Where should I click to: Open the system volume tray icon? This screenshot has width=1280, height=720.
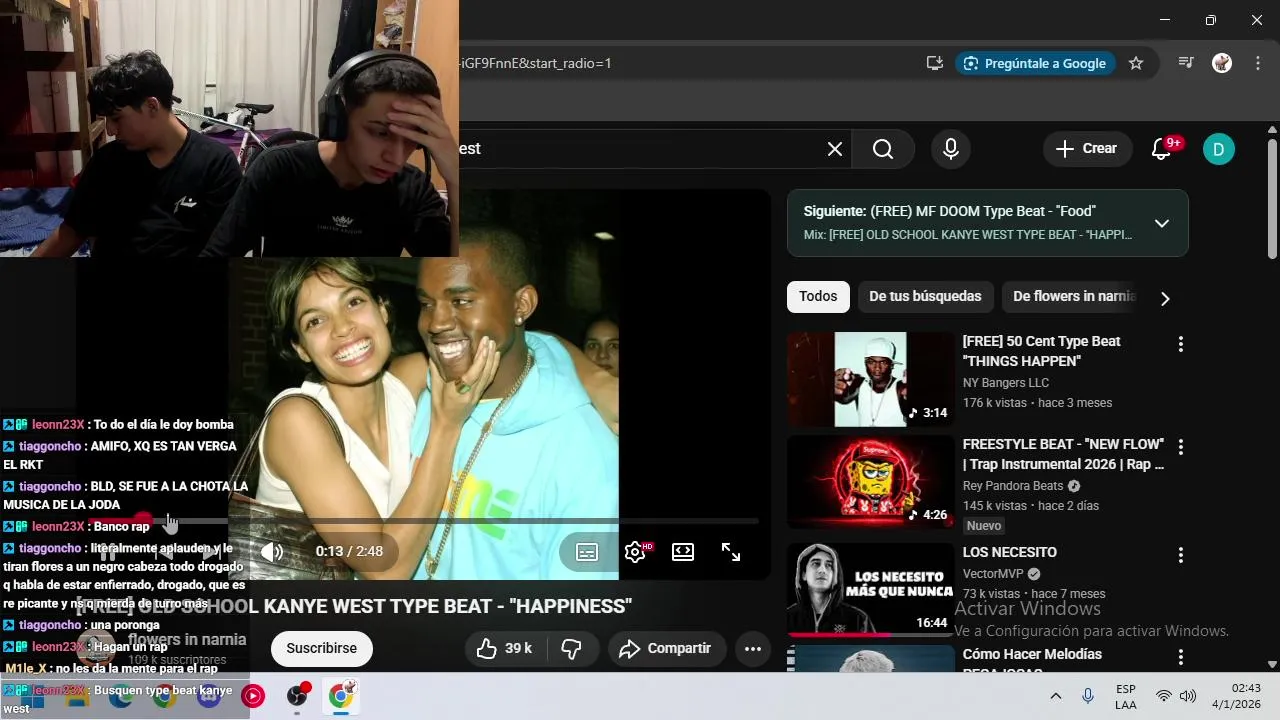(1187, 696)
